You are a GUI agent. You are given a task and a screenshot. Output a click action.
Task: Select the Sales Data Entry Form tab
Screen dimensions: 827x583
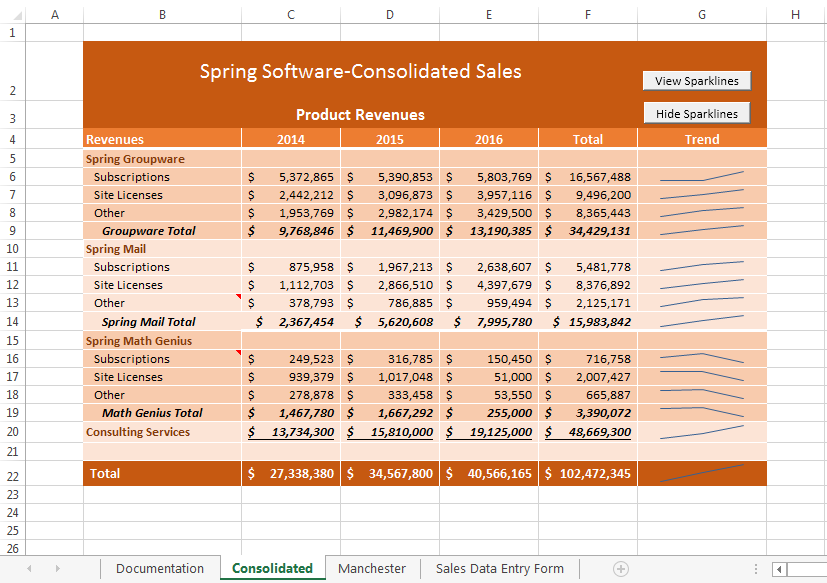499,567
